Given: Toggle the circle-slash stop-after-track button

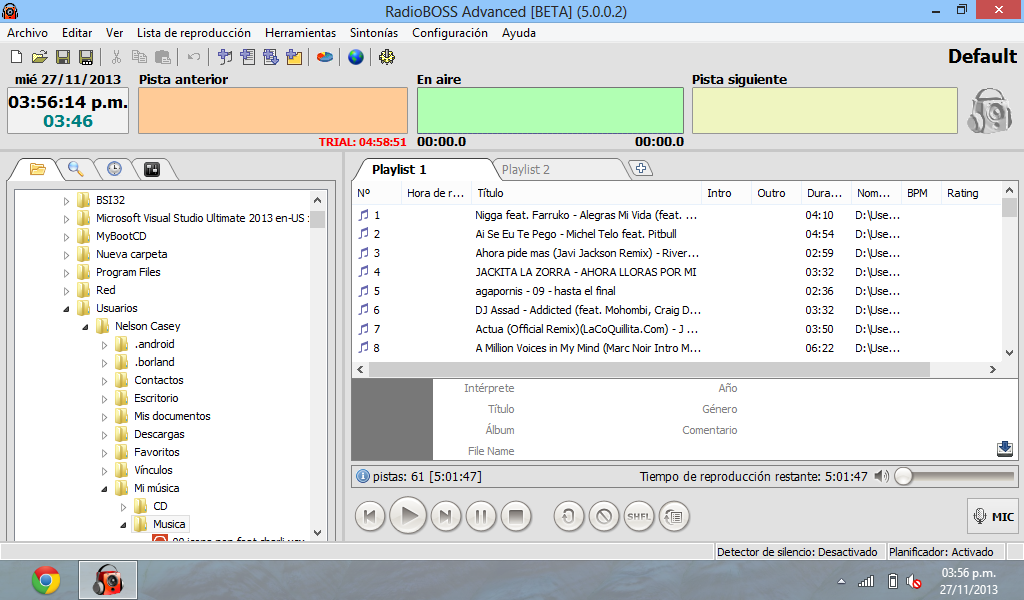Looking at the screenshot, I should (604, 517).
